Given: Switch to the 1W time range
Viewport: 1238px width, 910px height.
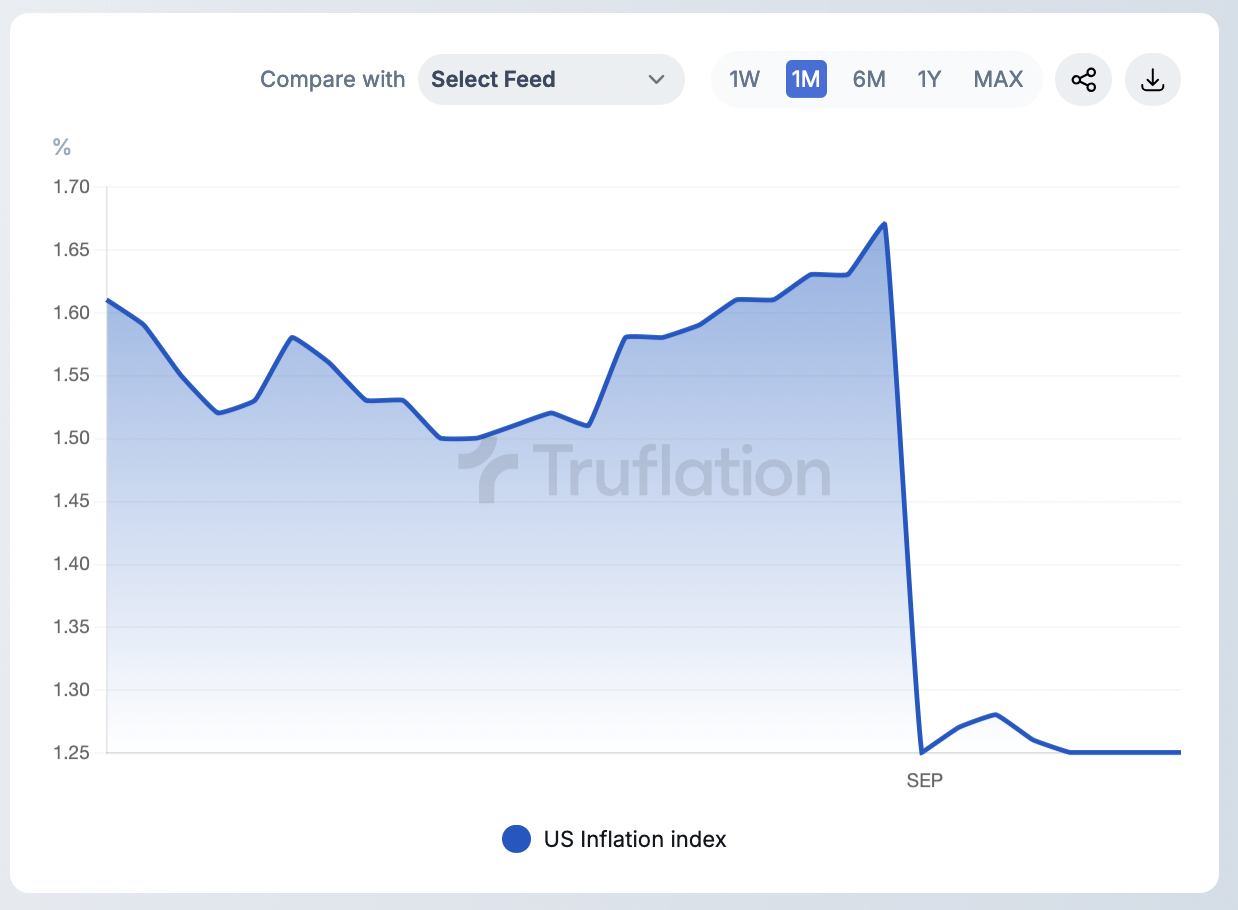Looking at the screenshot, I should (744, 80).
